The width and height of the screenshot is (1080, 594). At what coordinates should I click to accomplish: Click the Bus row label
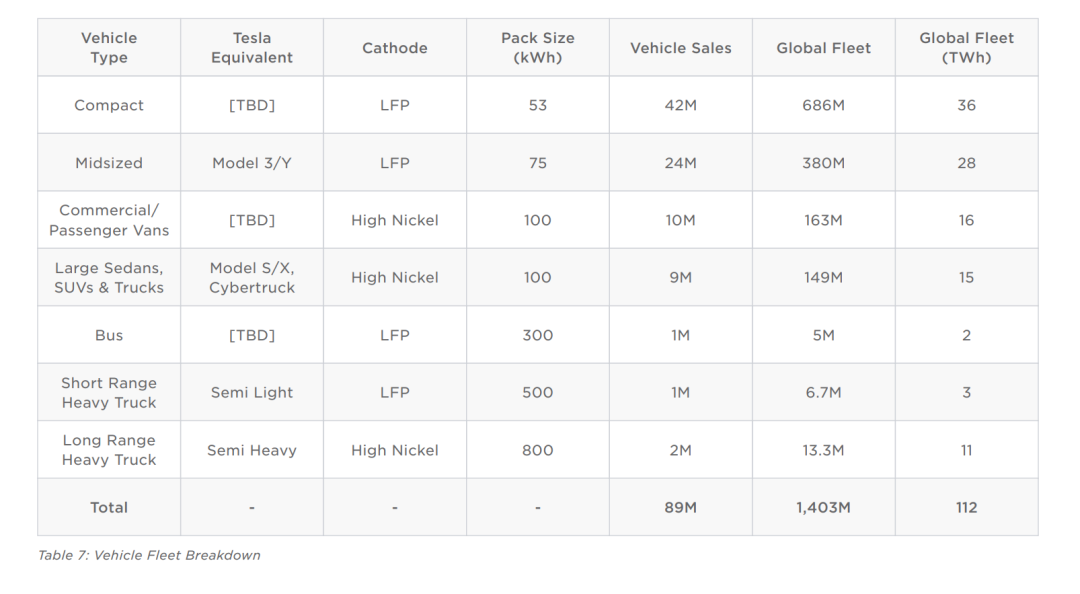[109, 335]
